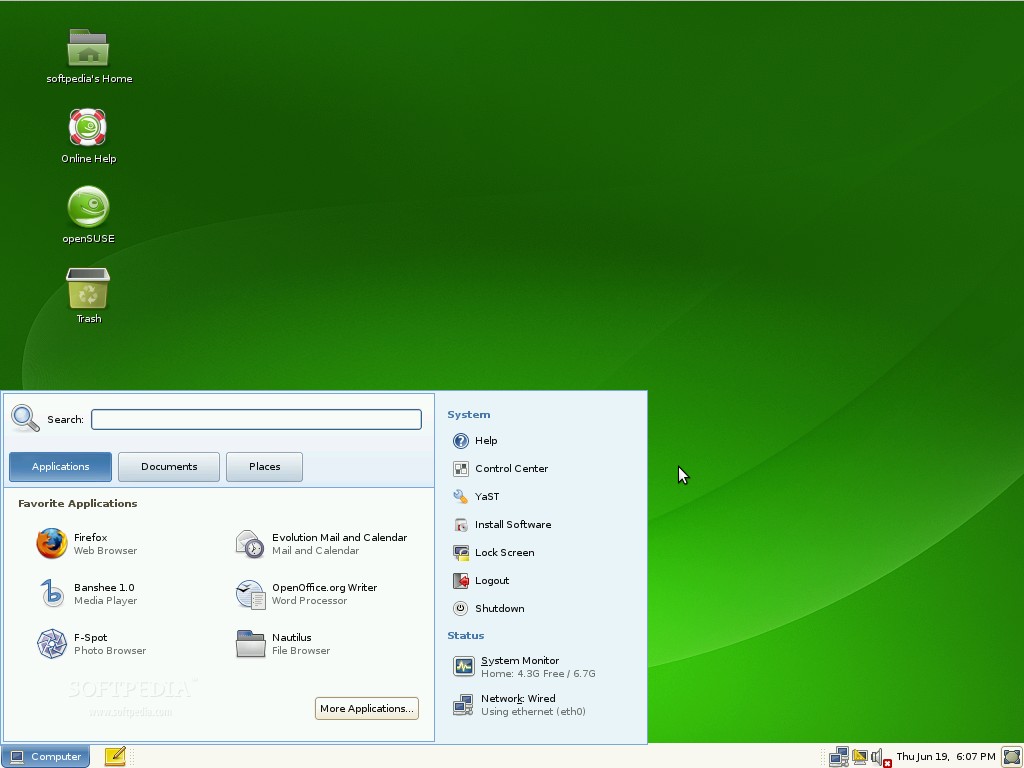
Task: Click the display settings tray icon
Action: tap(860, 757)
